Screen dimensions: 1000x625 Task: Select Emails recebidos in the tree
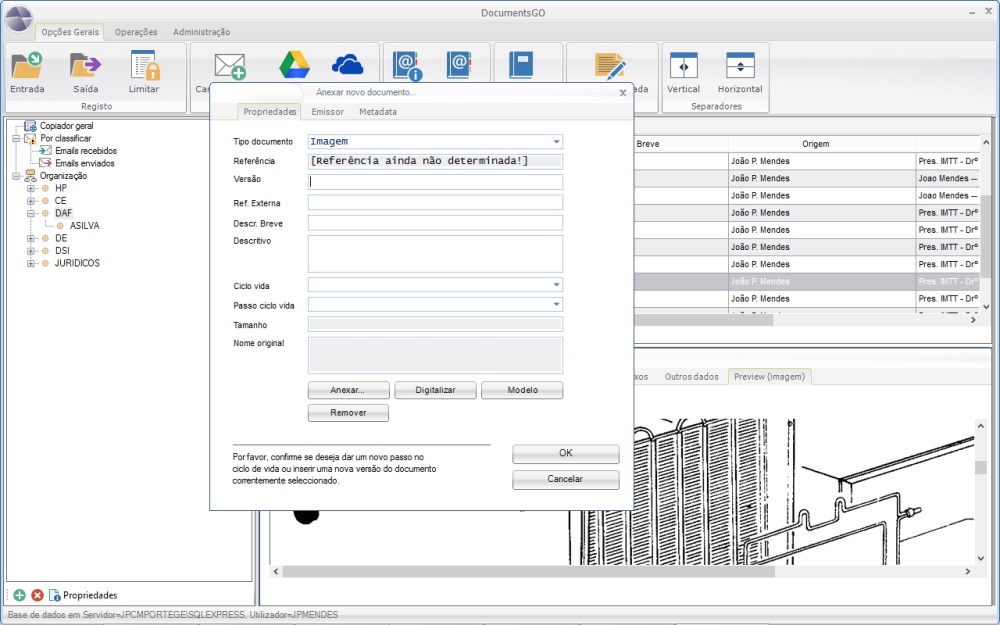[x=85, y=150]
